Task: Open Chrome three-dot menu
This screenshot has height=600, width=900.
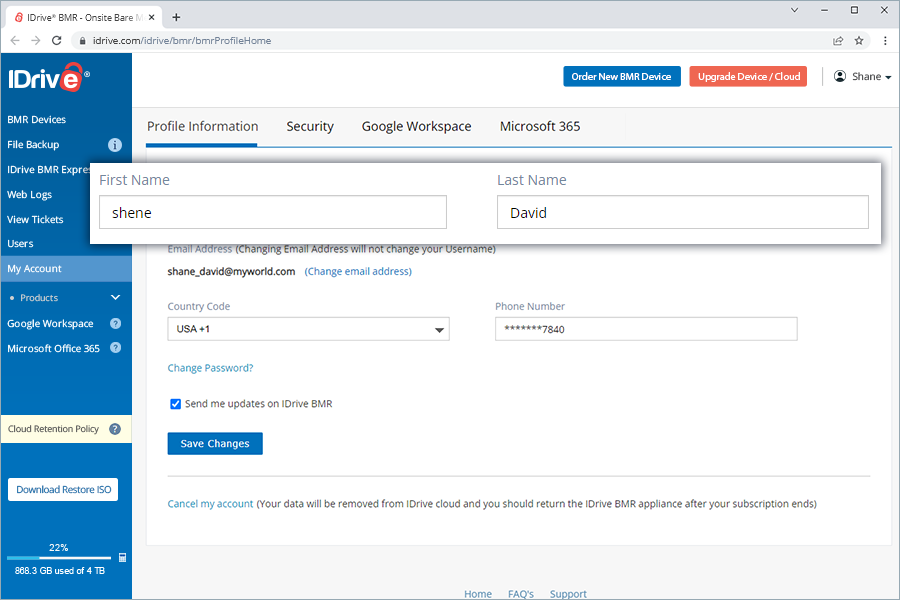Action: 885,41
